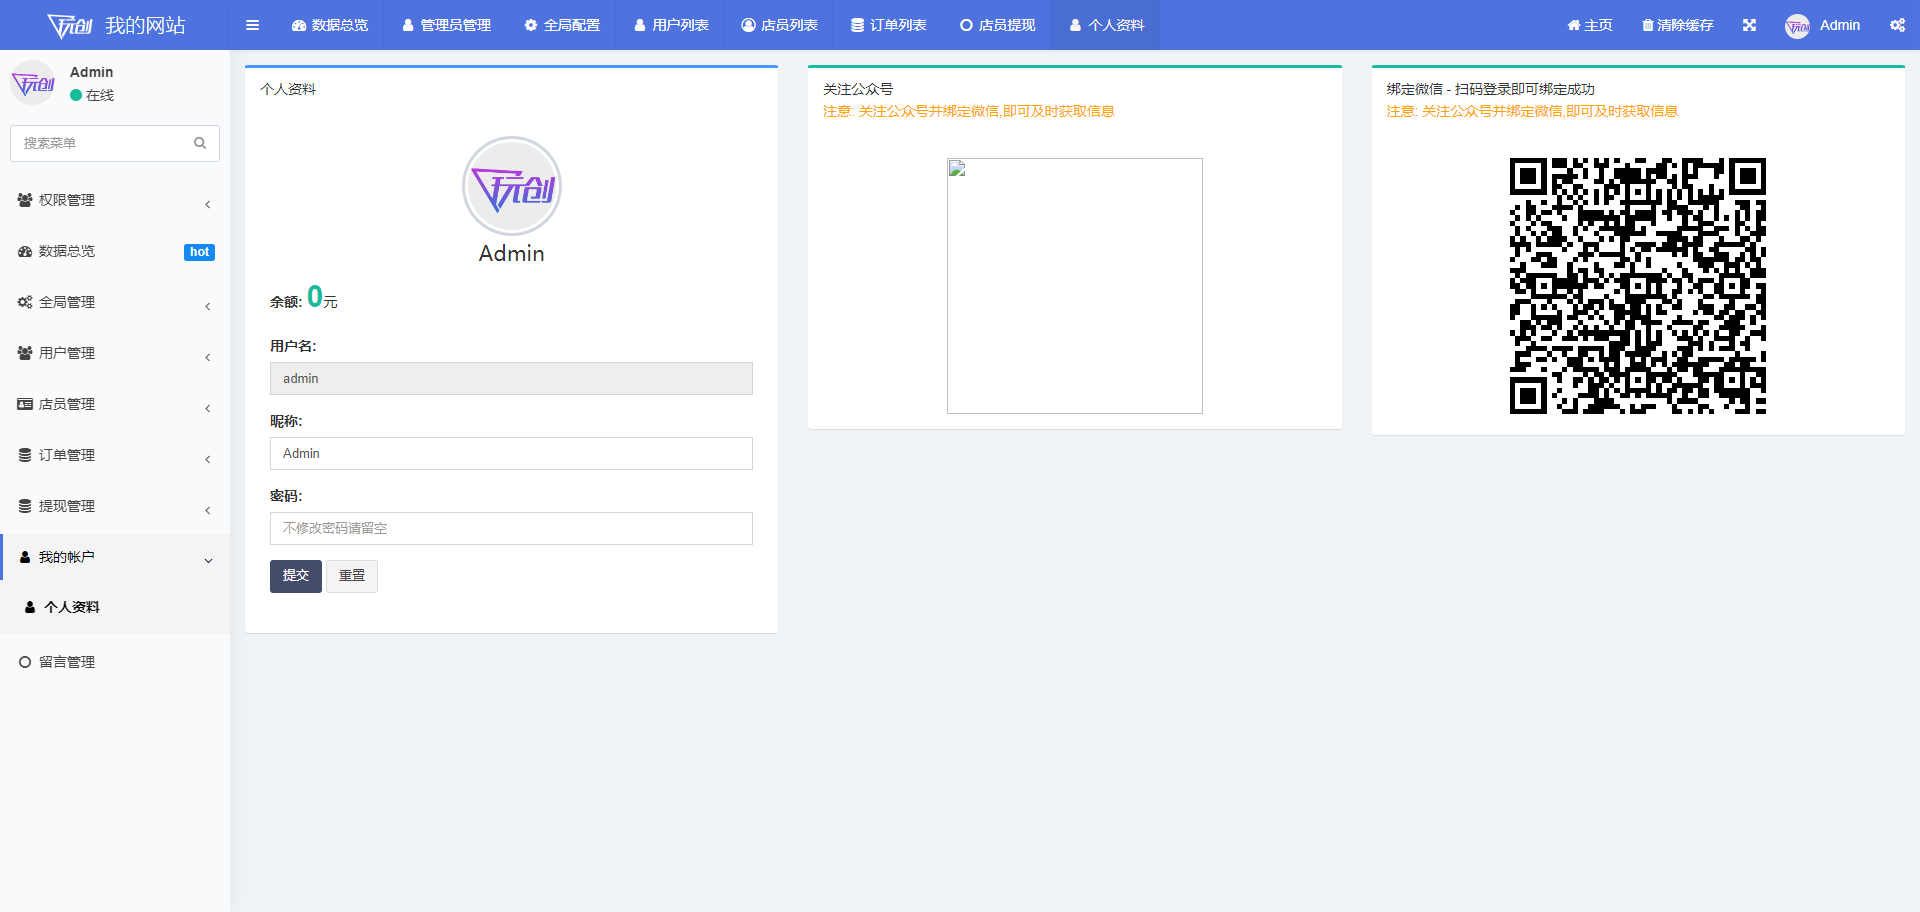Switch to the 店员提现 top tab
1920x912 pixels.
point(998,25)
